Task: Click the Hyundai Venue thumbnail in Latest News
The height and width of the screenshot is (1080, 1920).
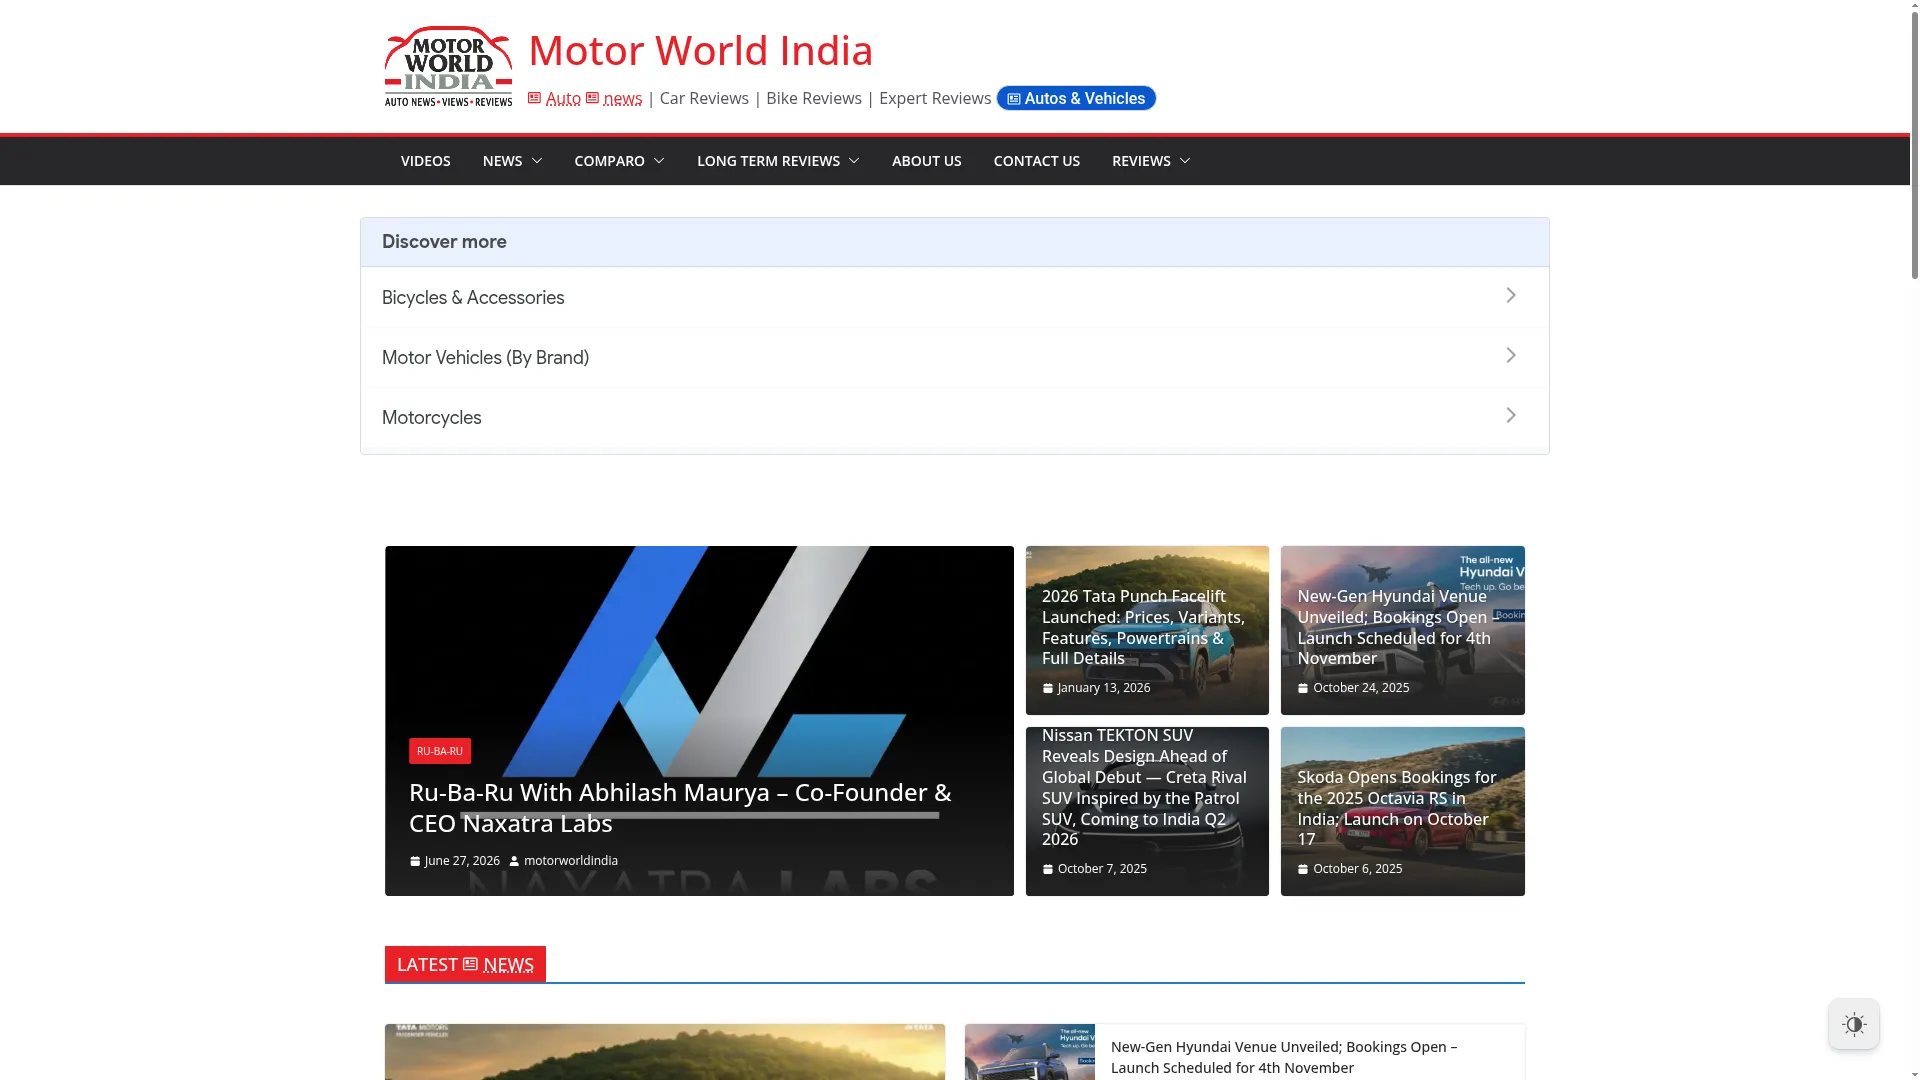Action: click(x=1030, y=1052)
